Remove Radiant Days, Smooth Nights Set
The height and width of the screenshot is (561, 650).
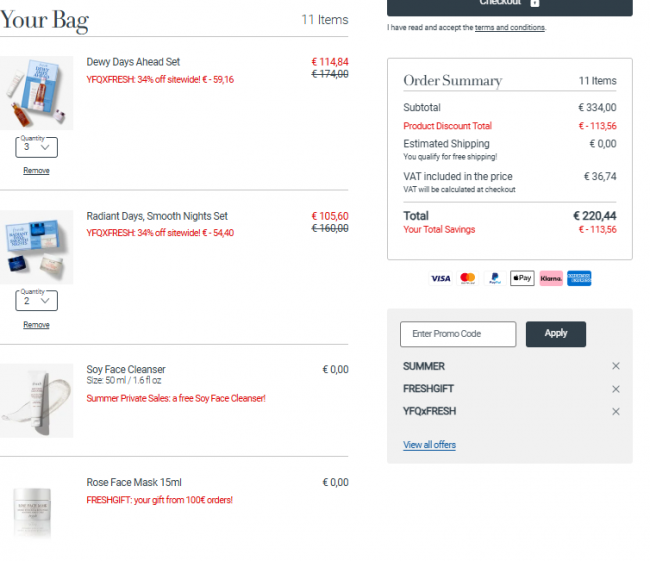pyautogui.click(x=36, y=325)
